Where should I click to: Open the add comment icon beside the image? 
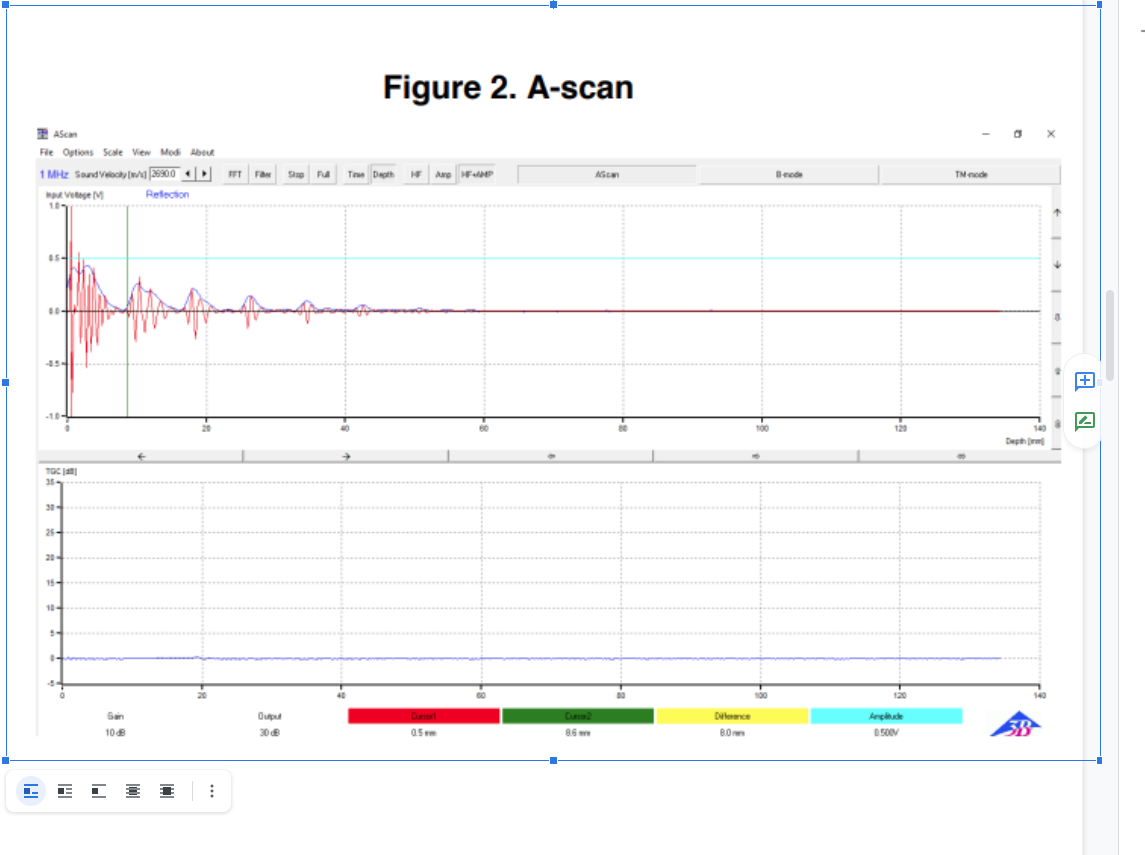1083,380
